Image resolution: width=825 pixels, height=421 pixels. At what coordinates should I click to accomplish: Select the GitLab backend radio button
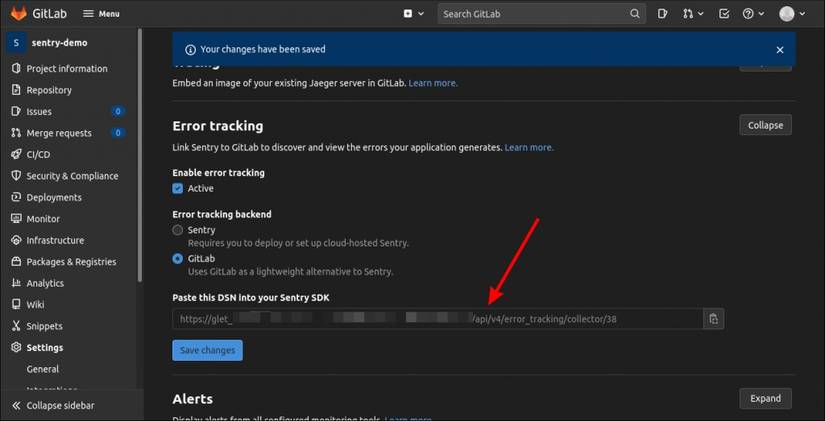(x=178, y=259)
